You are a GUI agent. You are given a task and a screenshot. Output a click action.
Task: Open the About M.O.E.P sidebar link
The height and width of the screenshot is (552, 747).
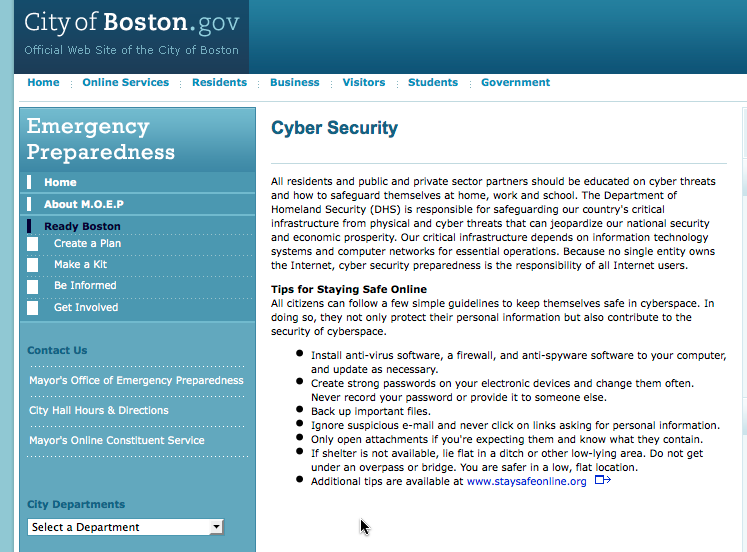(83, 204)
